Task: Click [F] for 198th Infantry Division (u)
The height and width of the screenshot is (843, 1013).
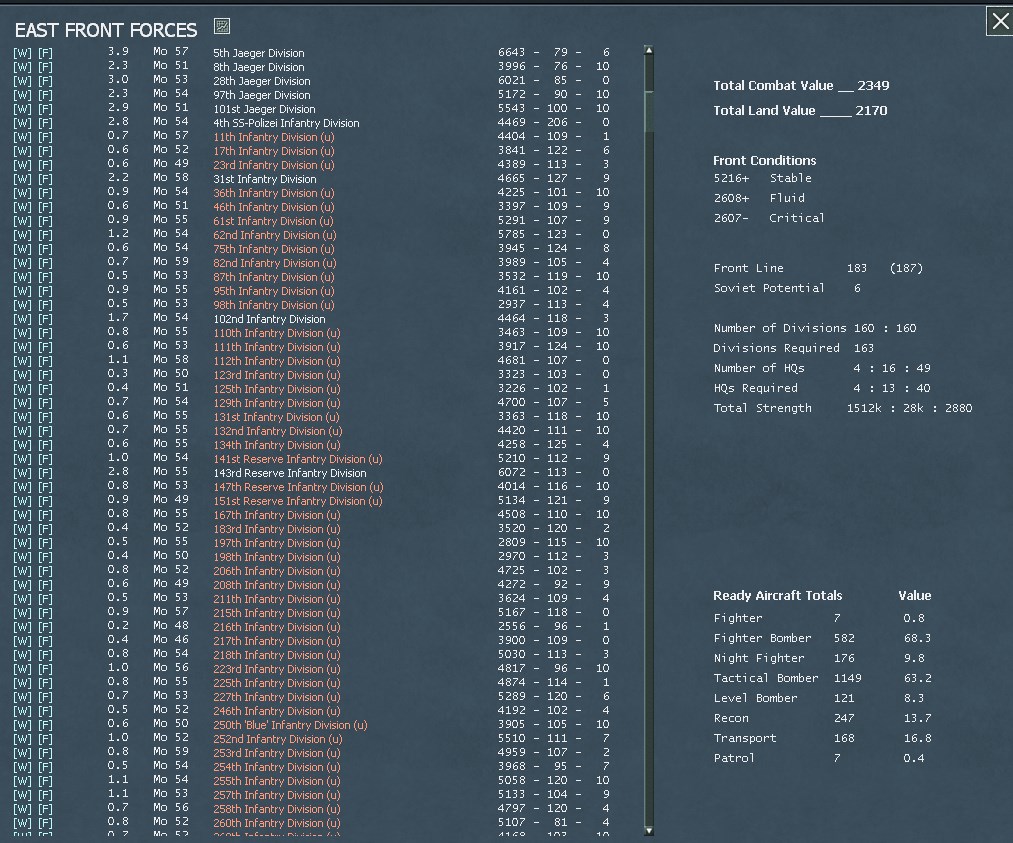Action: click(x=45, y=557)
